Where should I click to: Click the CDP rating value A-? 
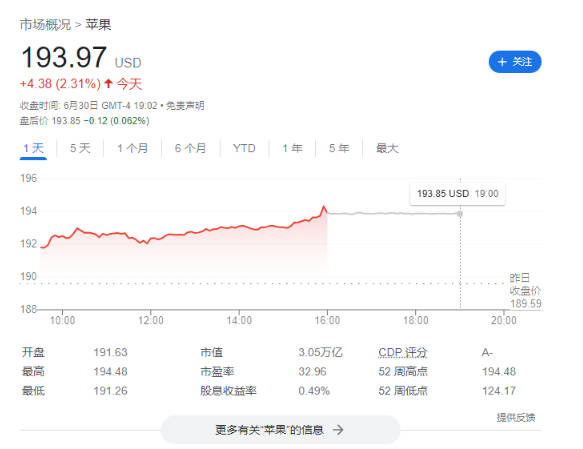(487, 352)
